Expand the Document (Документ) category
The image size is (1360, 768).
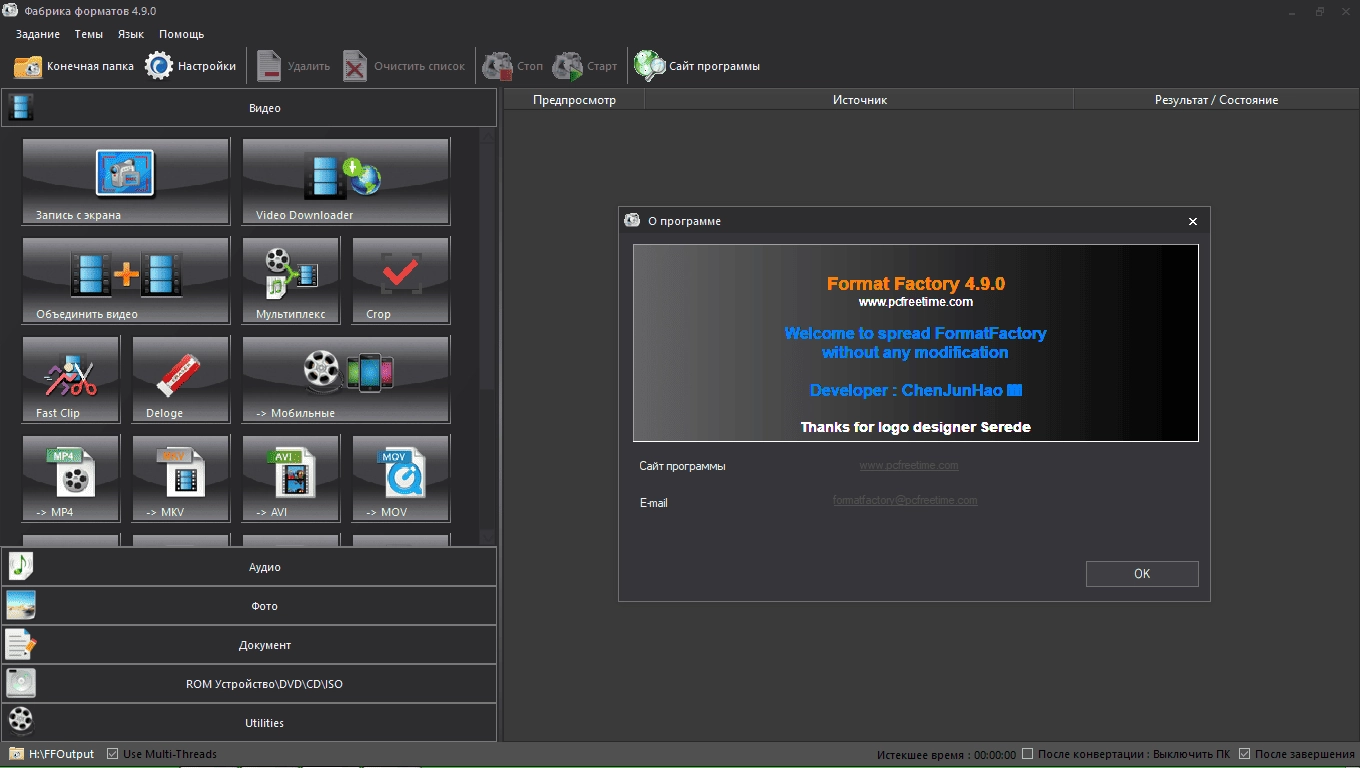(249, 645)
